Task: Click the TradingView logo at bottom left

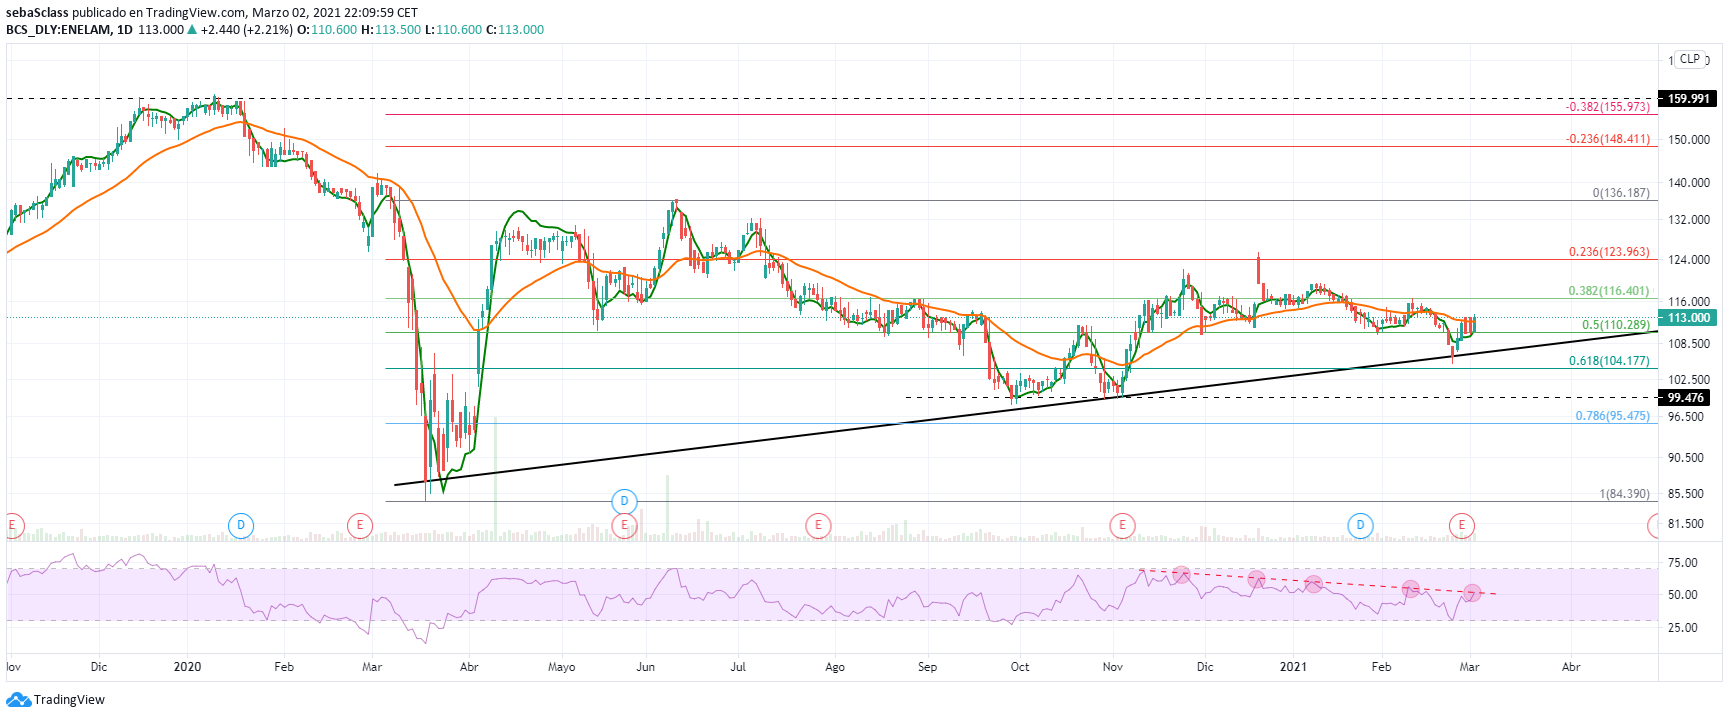Action: click(x=56, y=700)
